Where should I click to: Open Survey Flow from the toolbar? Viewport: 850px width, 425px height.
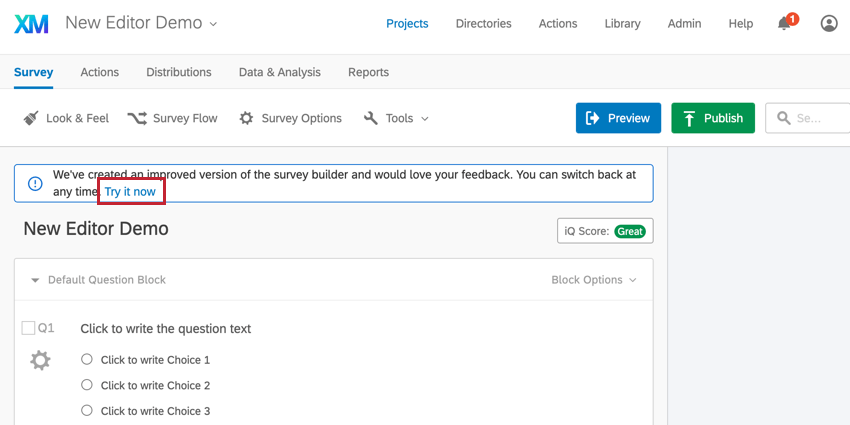click(x=172, y=118)
